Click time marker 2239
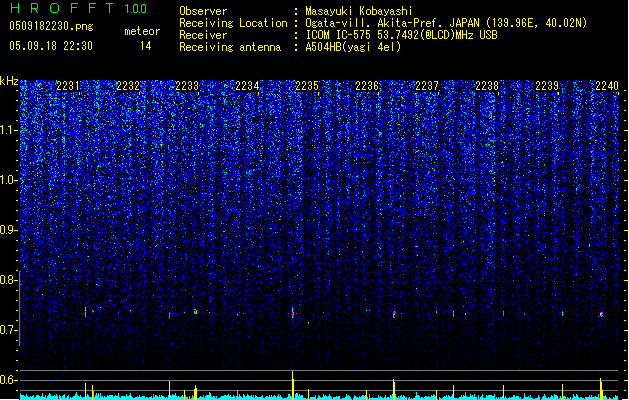 547,86
